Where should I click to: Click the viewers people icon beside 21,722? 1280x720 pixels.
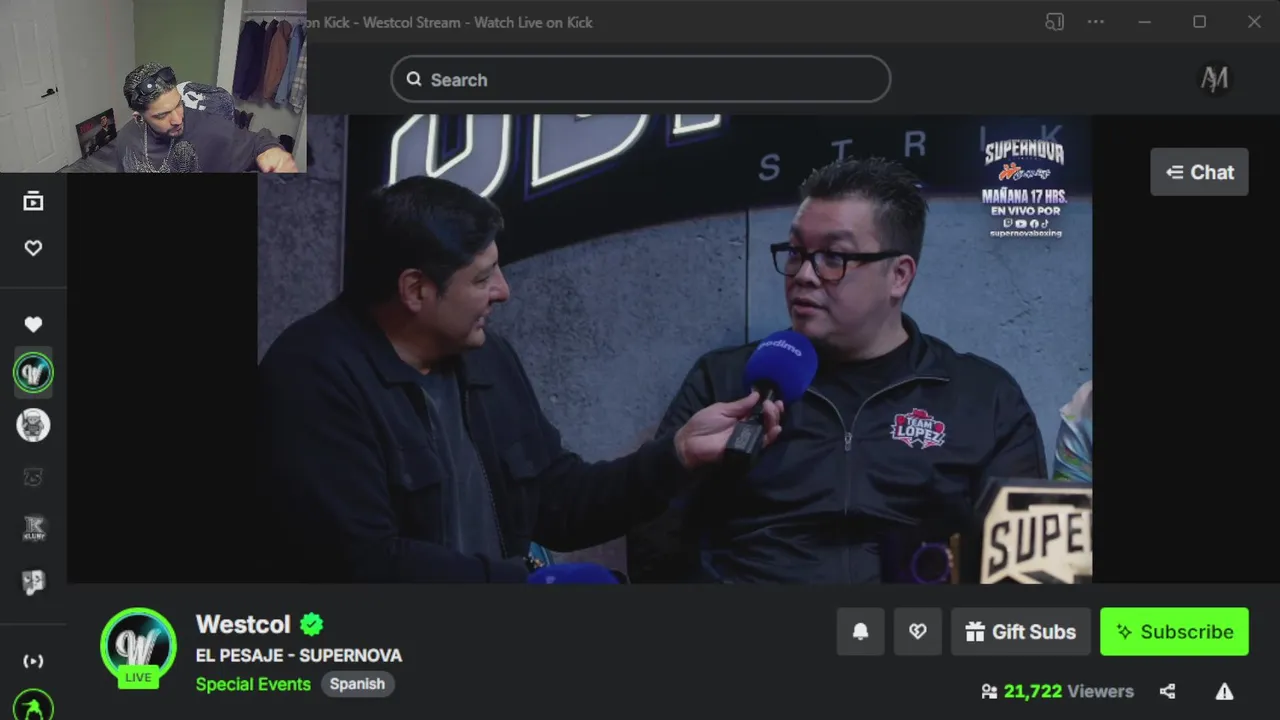pyautogui.click(x=989, y=691)
